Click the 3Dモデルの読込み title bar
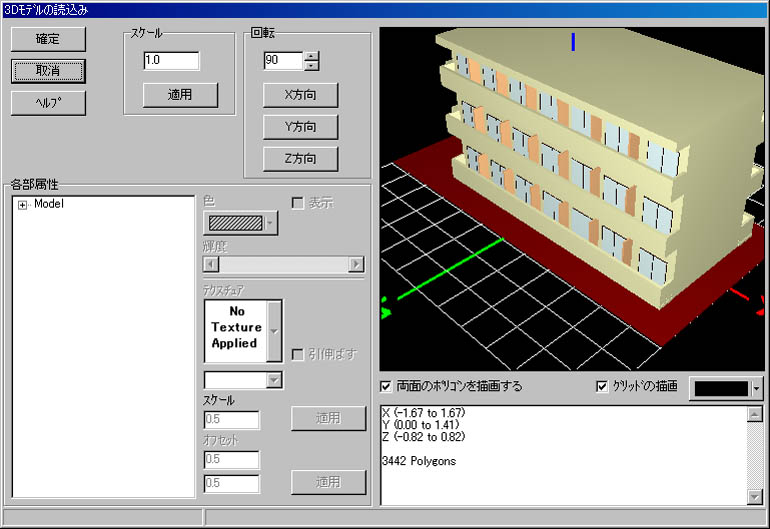Viewport: 770px width, 529px height. point(385,10)
